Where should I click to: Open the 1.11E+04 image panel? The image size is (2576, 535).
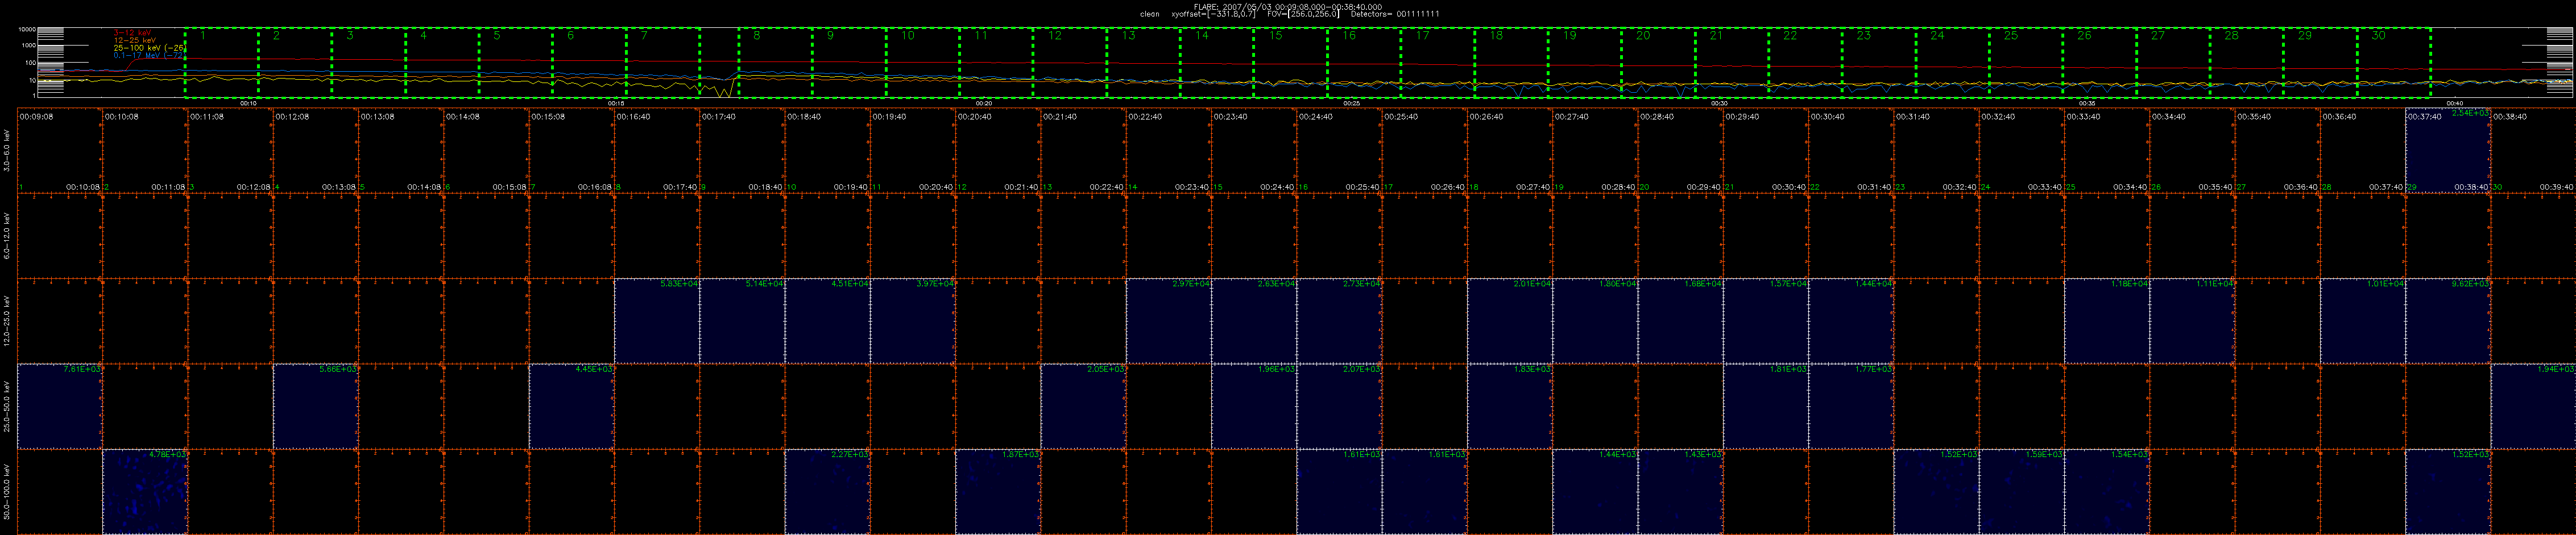2193,321
